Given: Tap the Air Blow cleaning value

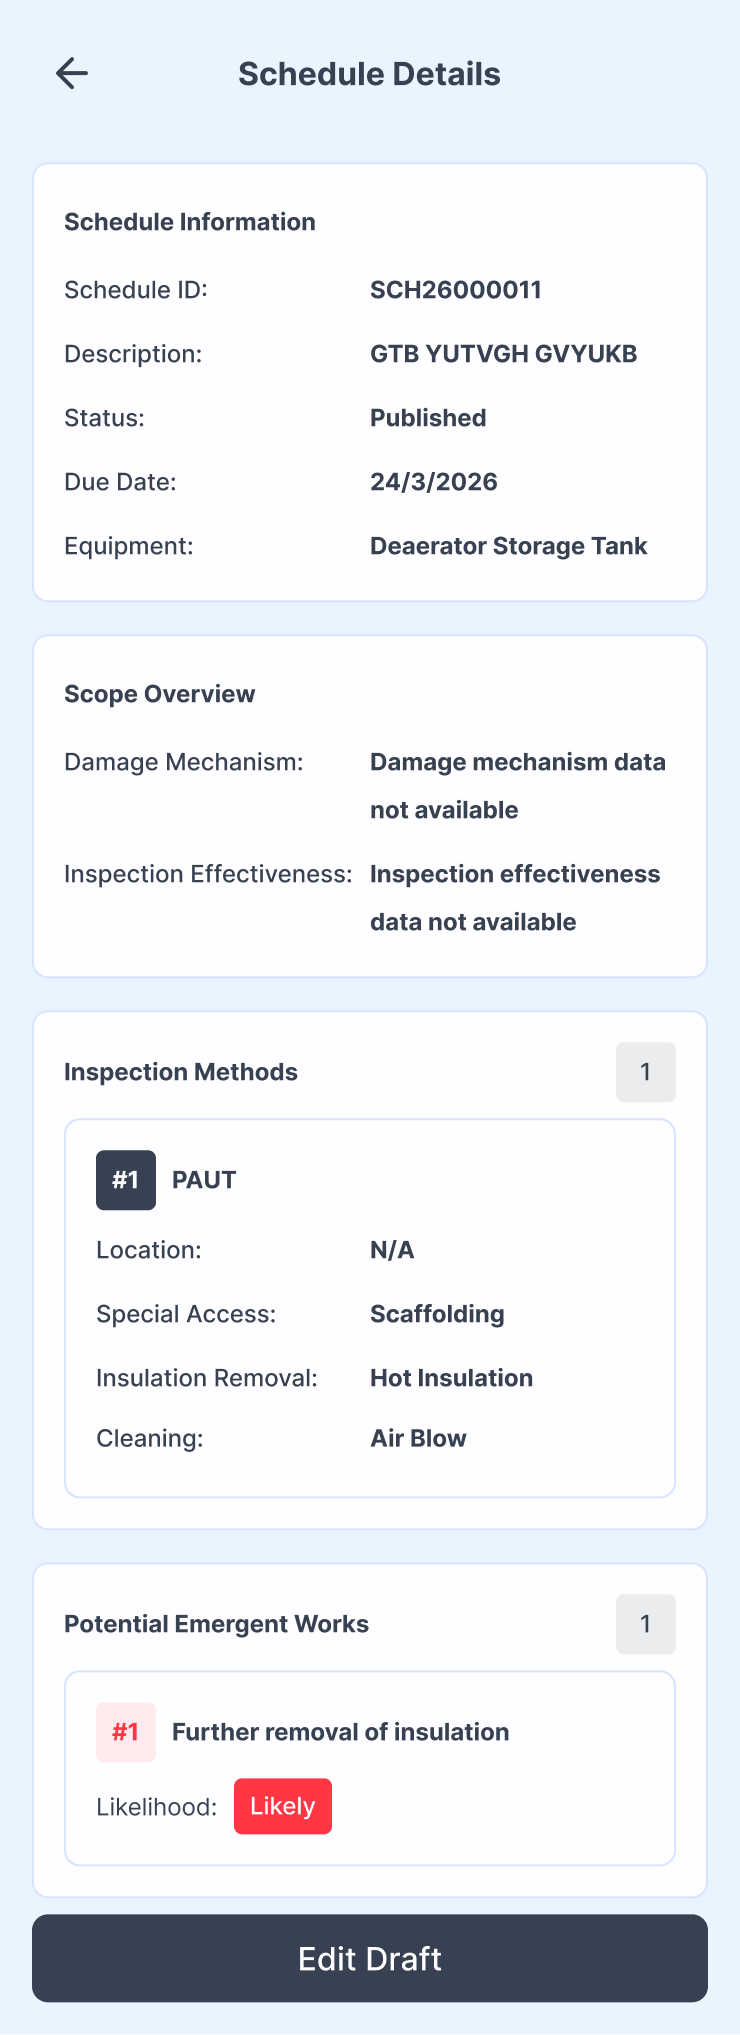Looking at the screenshot, I should (418, 1438).
